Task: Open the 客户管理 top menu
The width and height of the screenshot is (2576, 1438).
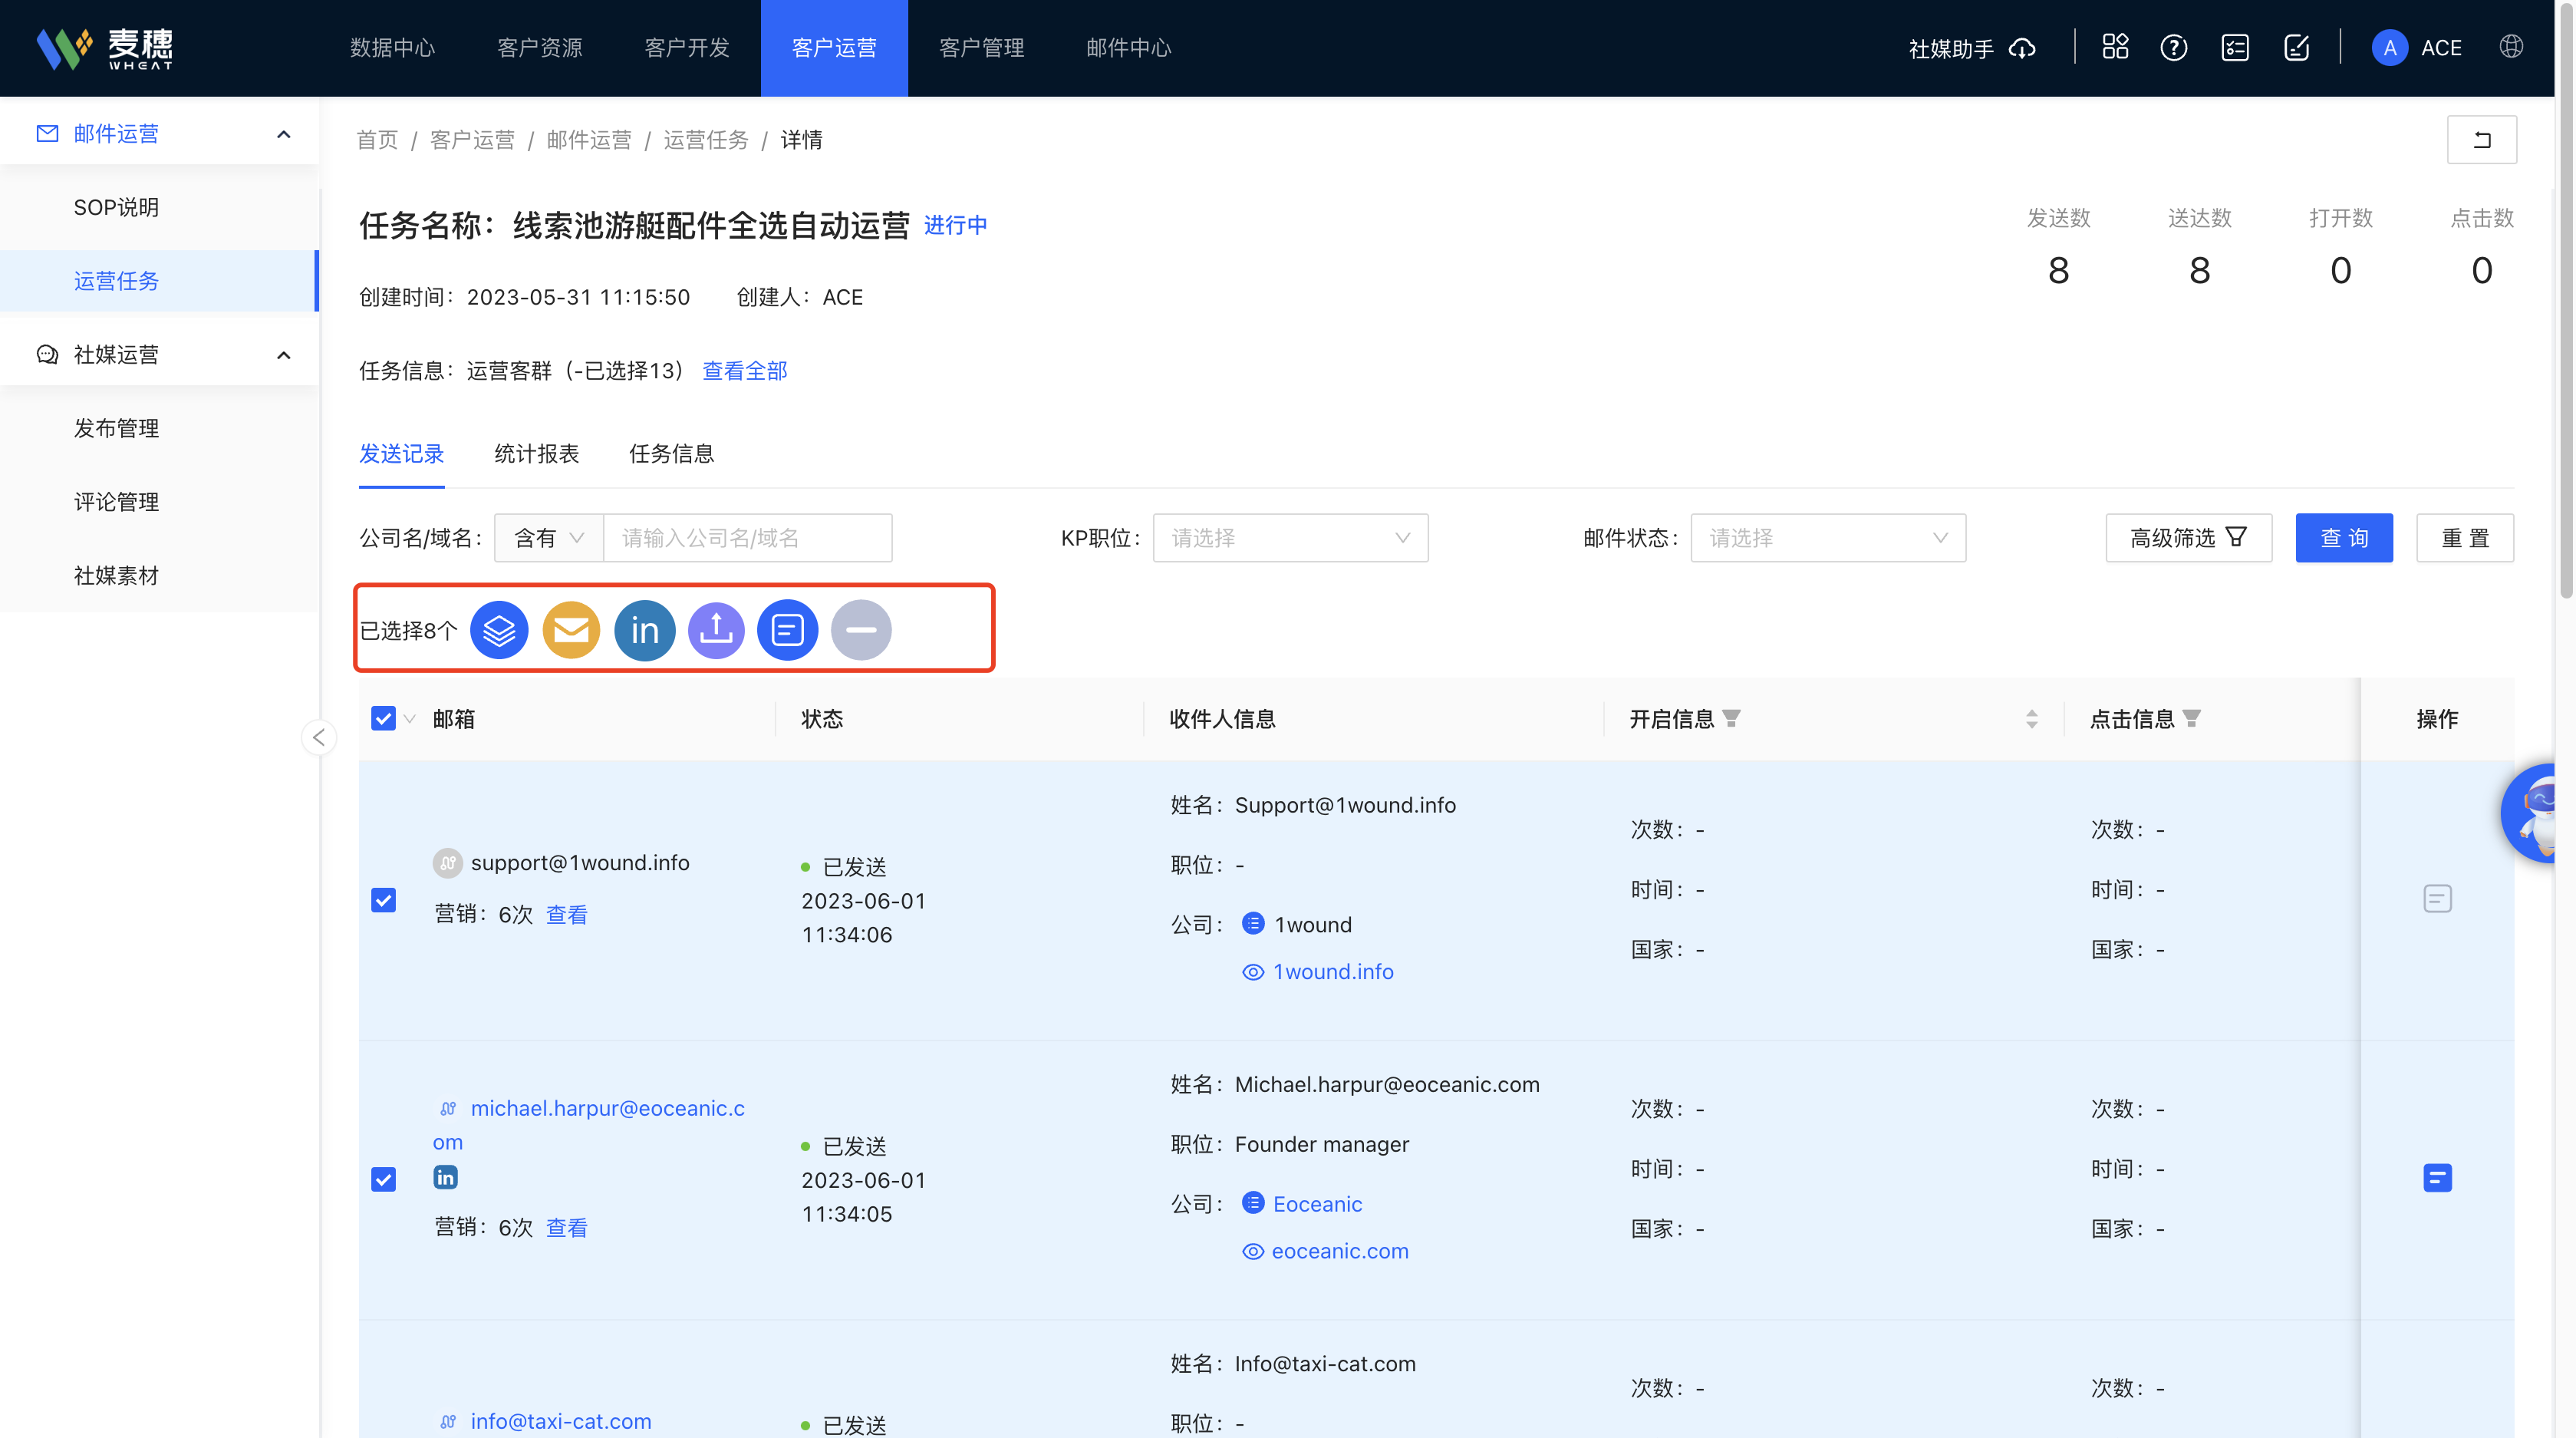Action: [981, 48]
